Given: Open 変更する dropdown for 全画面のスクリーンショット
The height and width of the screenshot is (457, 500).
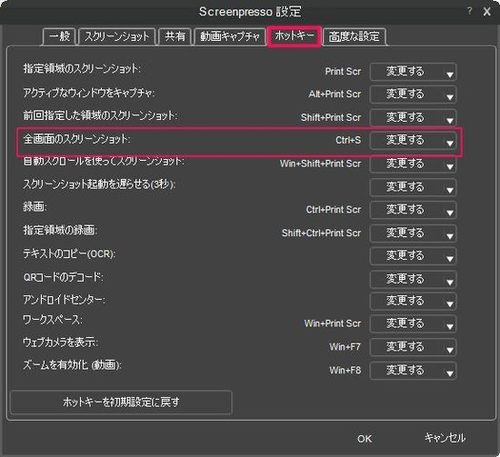Looking at the screenshot, I should (413, 140).
